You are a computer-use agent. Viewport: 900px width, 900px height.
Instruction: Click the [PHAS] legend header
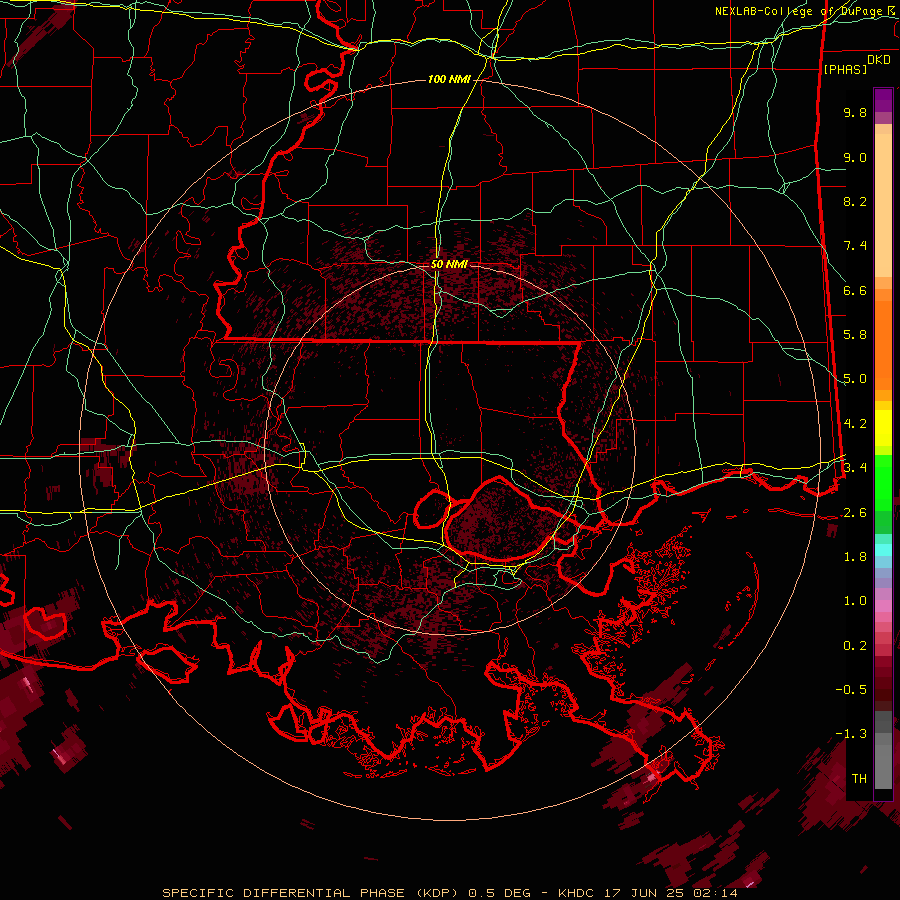845,70
